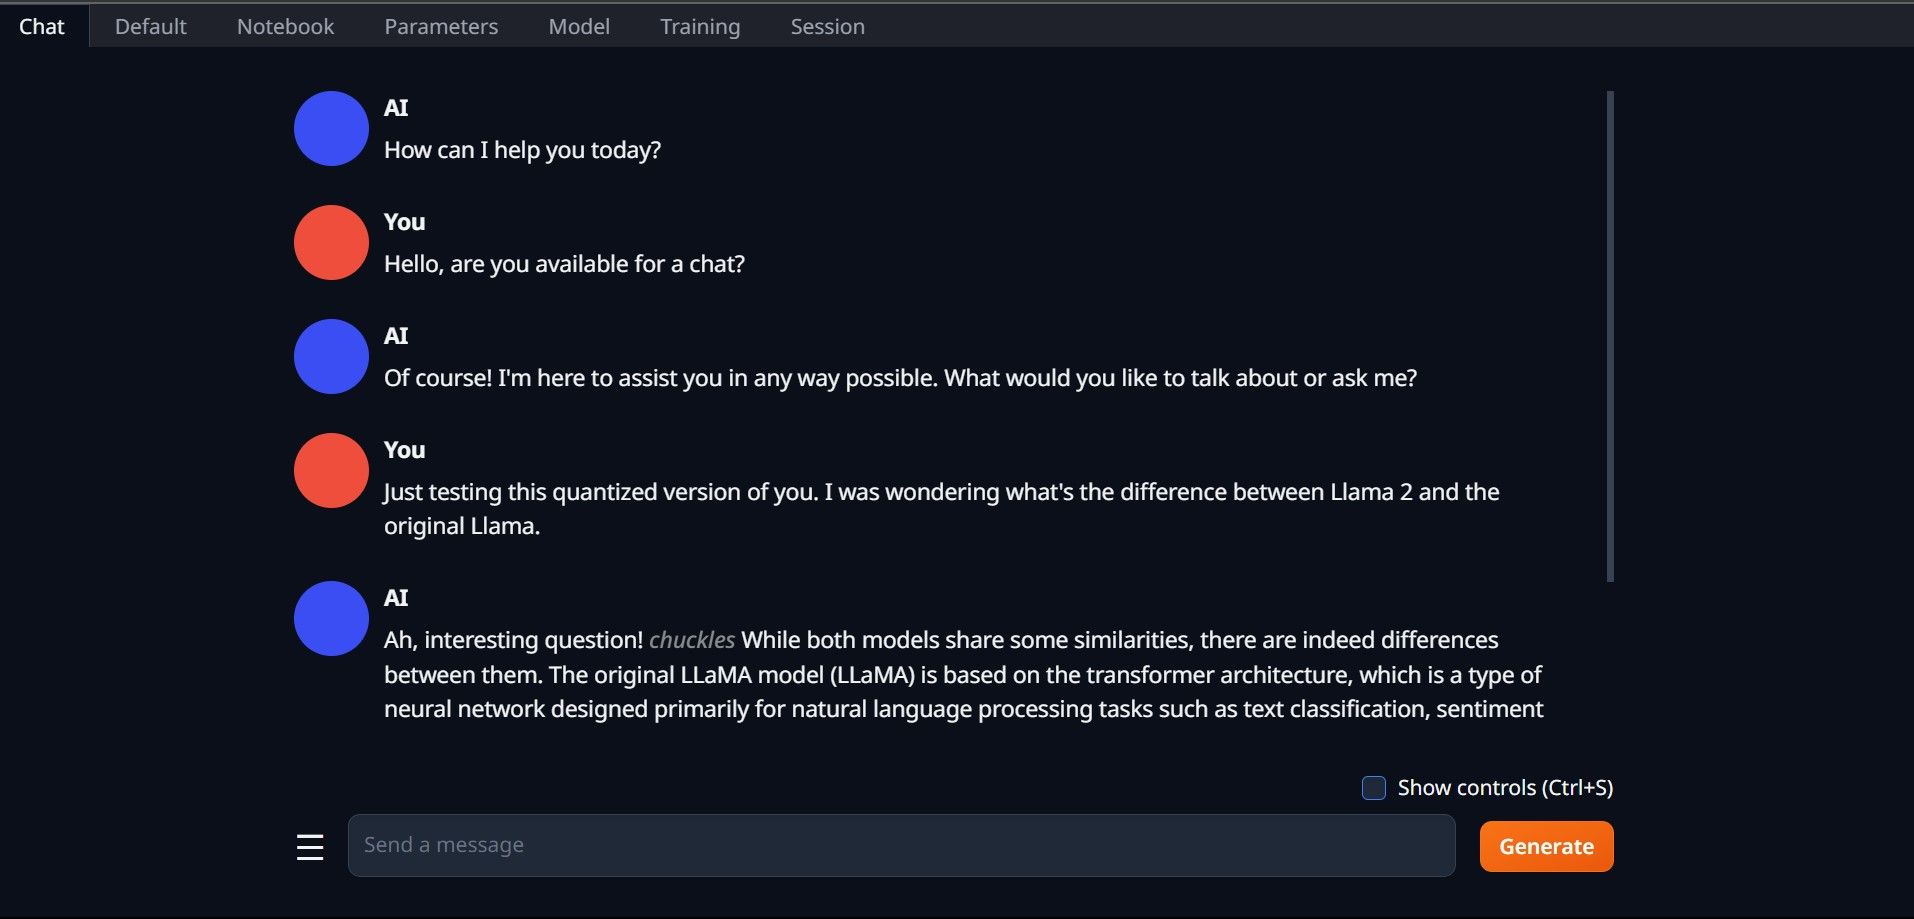Click the Generate button
The height and width of the screenshot is (919, 1914).
pos(1545,846)
